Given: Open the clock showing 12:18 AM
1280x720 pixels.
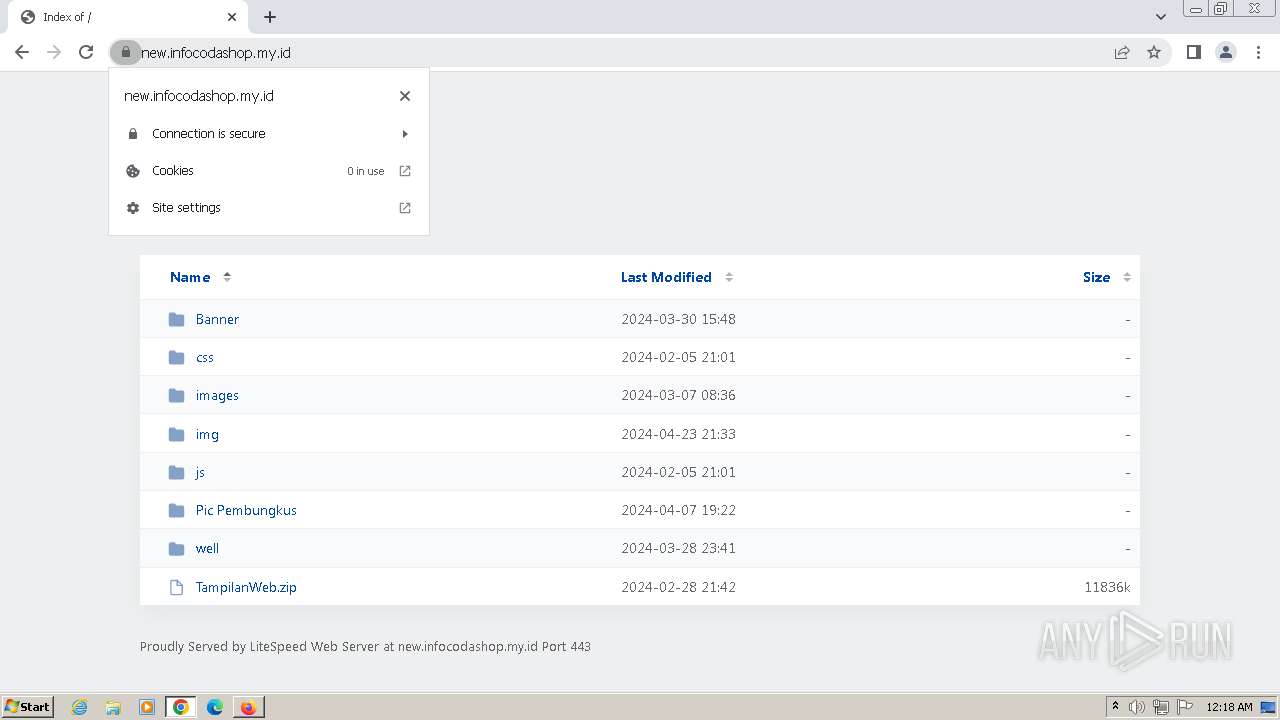Looking at the screenshot, I should coord(1229,707).
